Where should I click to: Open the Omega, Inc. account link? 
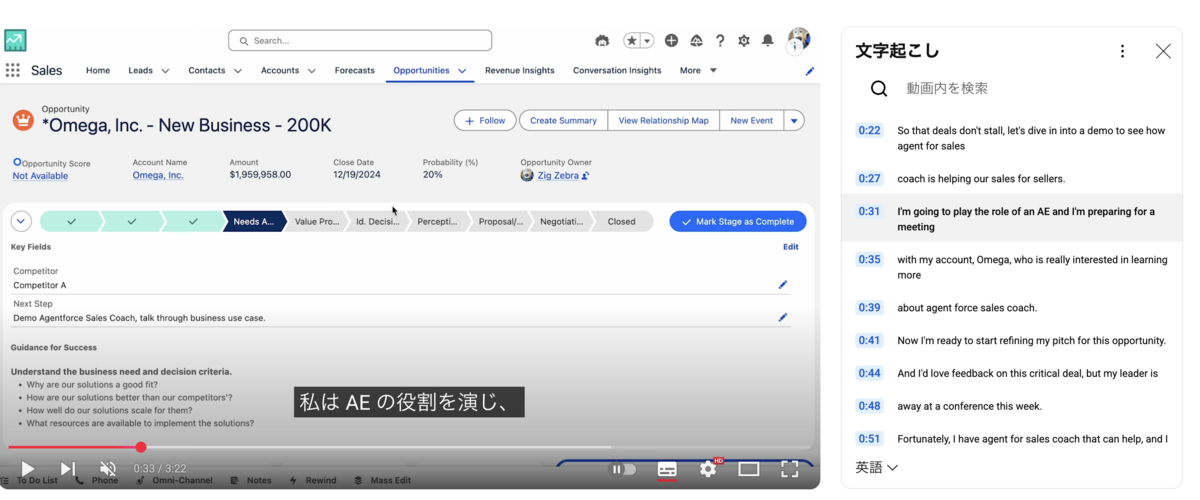158,175
